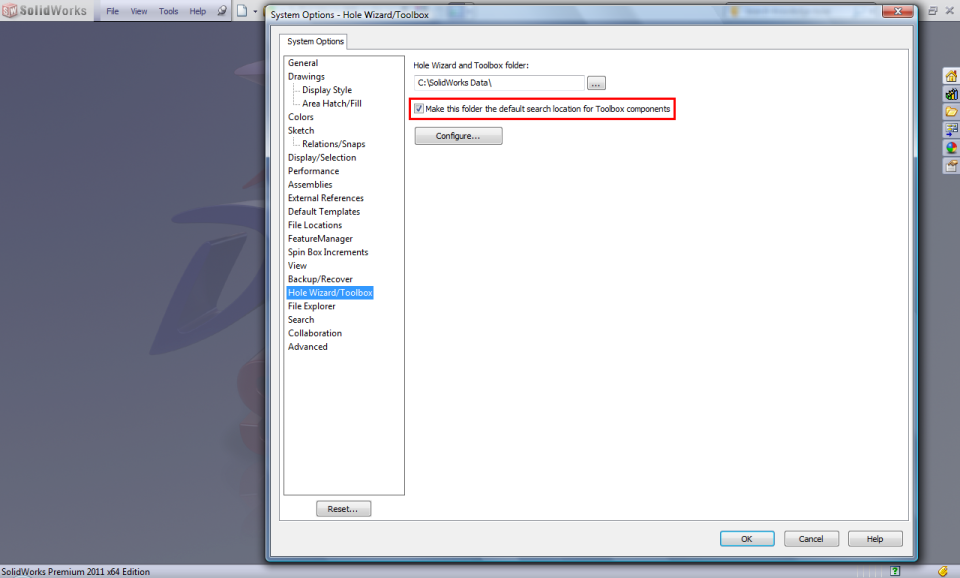This screenshot has width=960, height=578.
Task: Open the File Explorer folder icon
Action: [951, 111]
